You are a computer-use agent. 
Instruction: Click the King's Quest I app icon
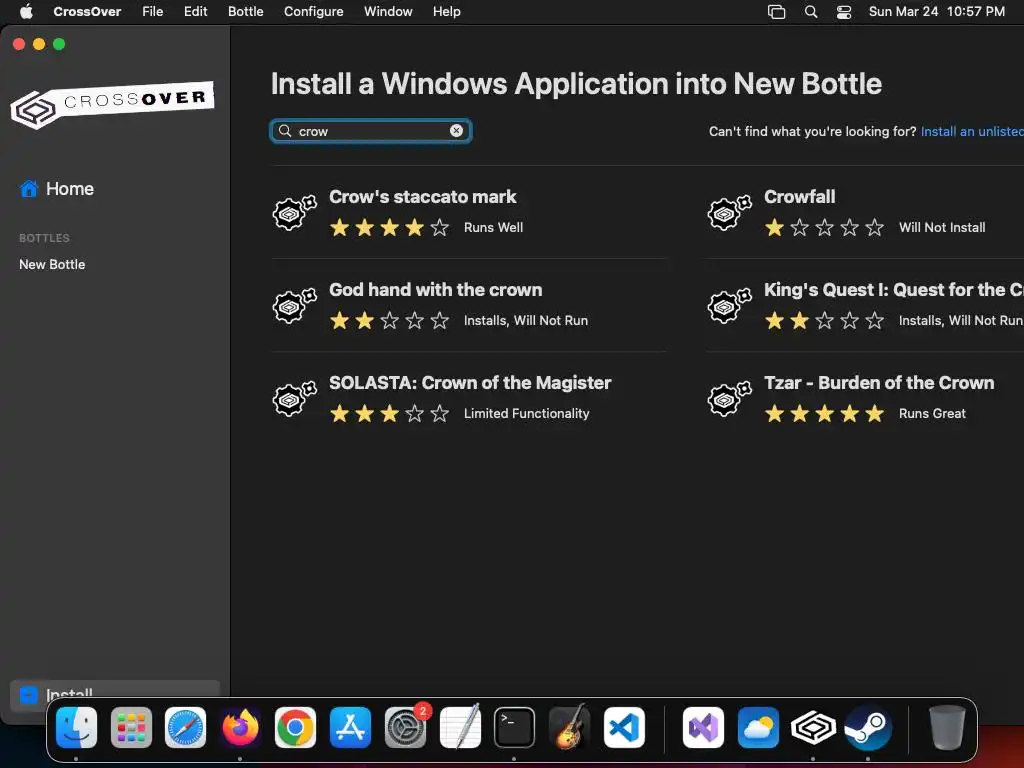coord(729,305)
